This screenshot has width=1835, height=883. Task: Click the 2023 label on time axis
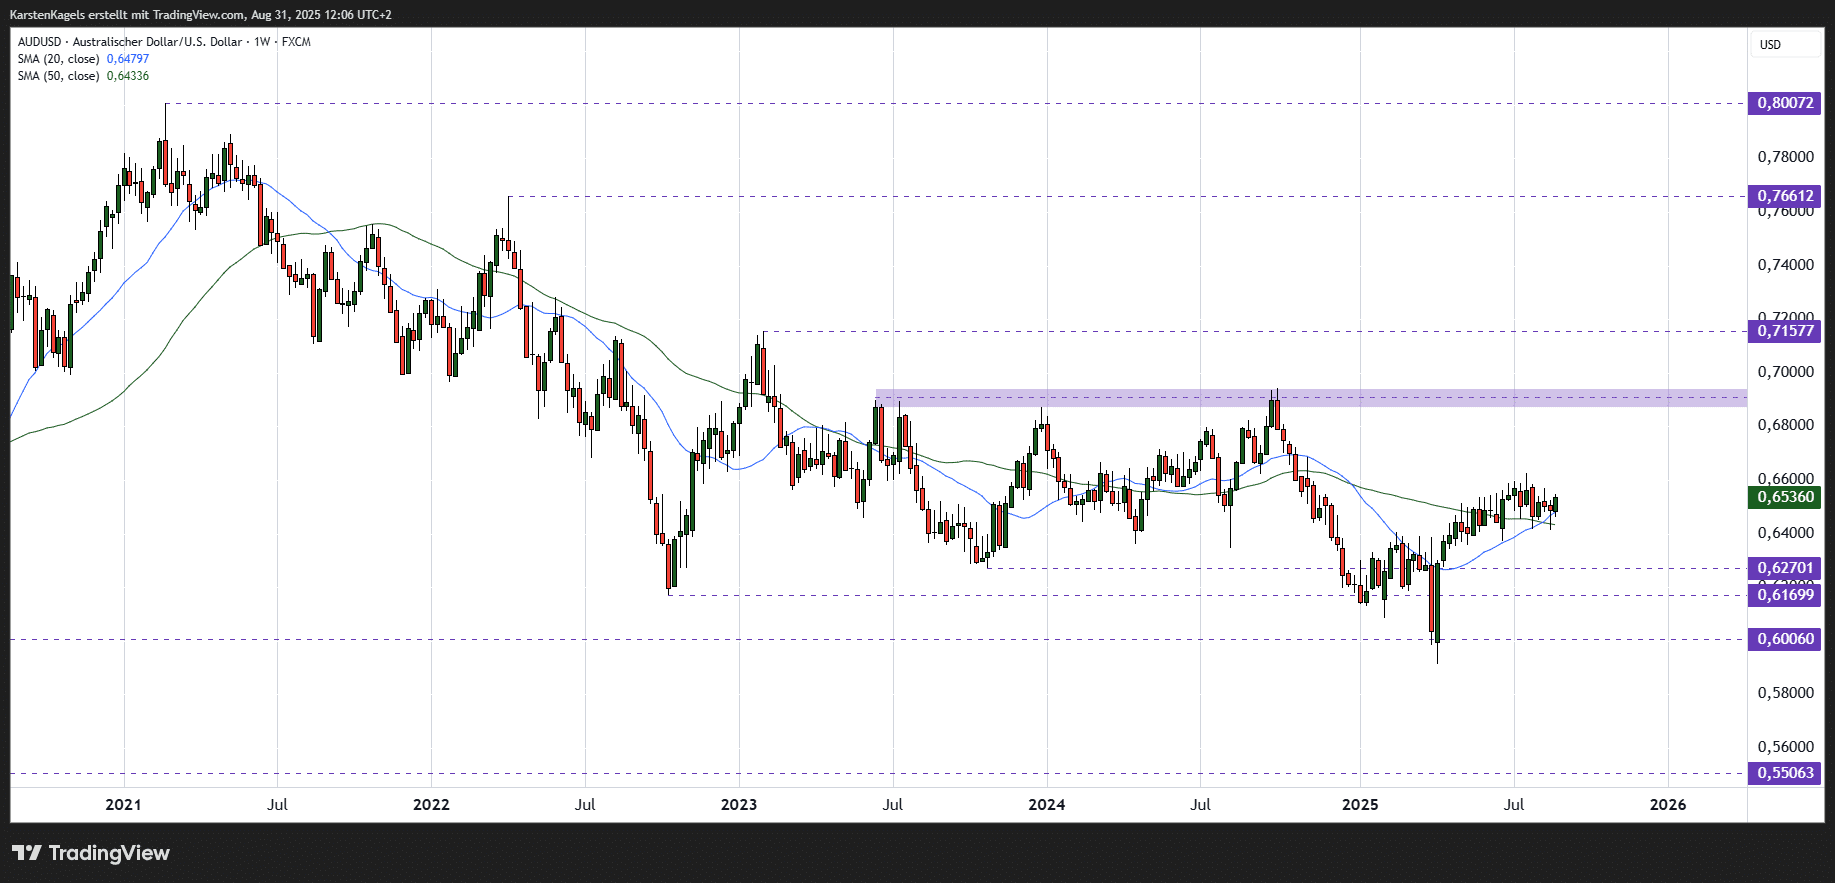click(739, 804)
